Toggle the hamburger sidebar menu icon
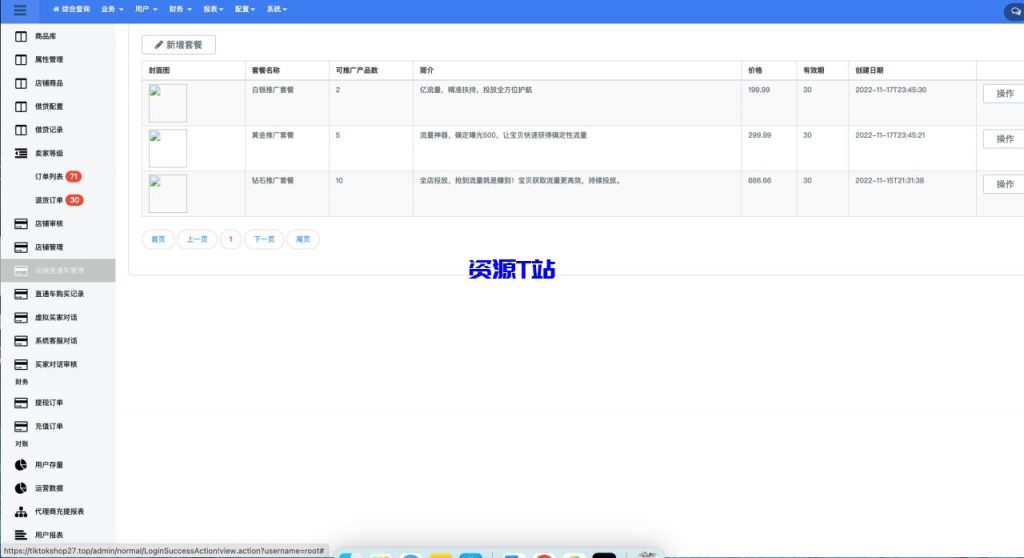1024x558 pixels. (20, 10)
